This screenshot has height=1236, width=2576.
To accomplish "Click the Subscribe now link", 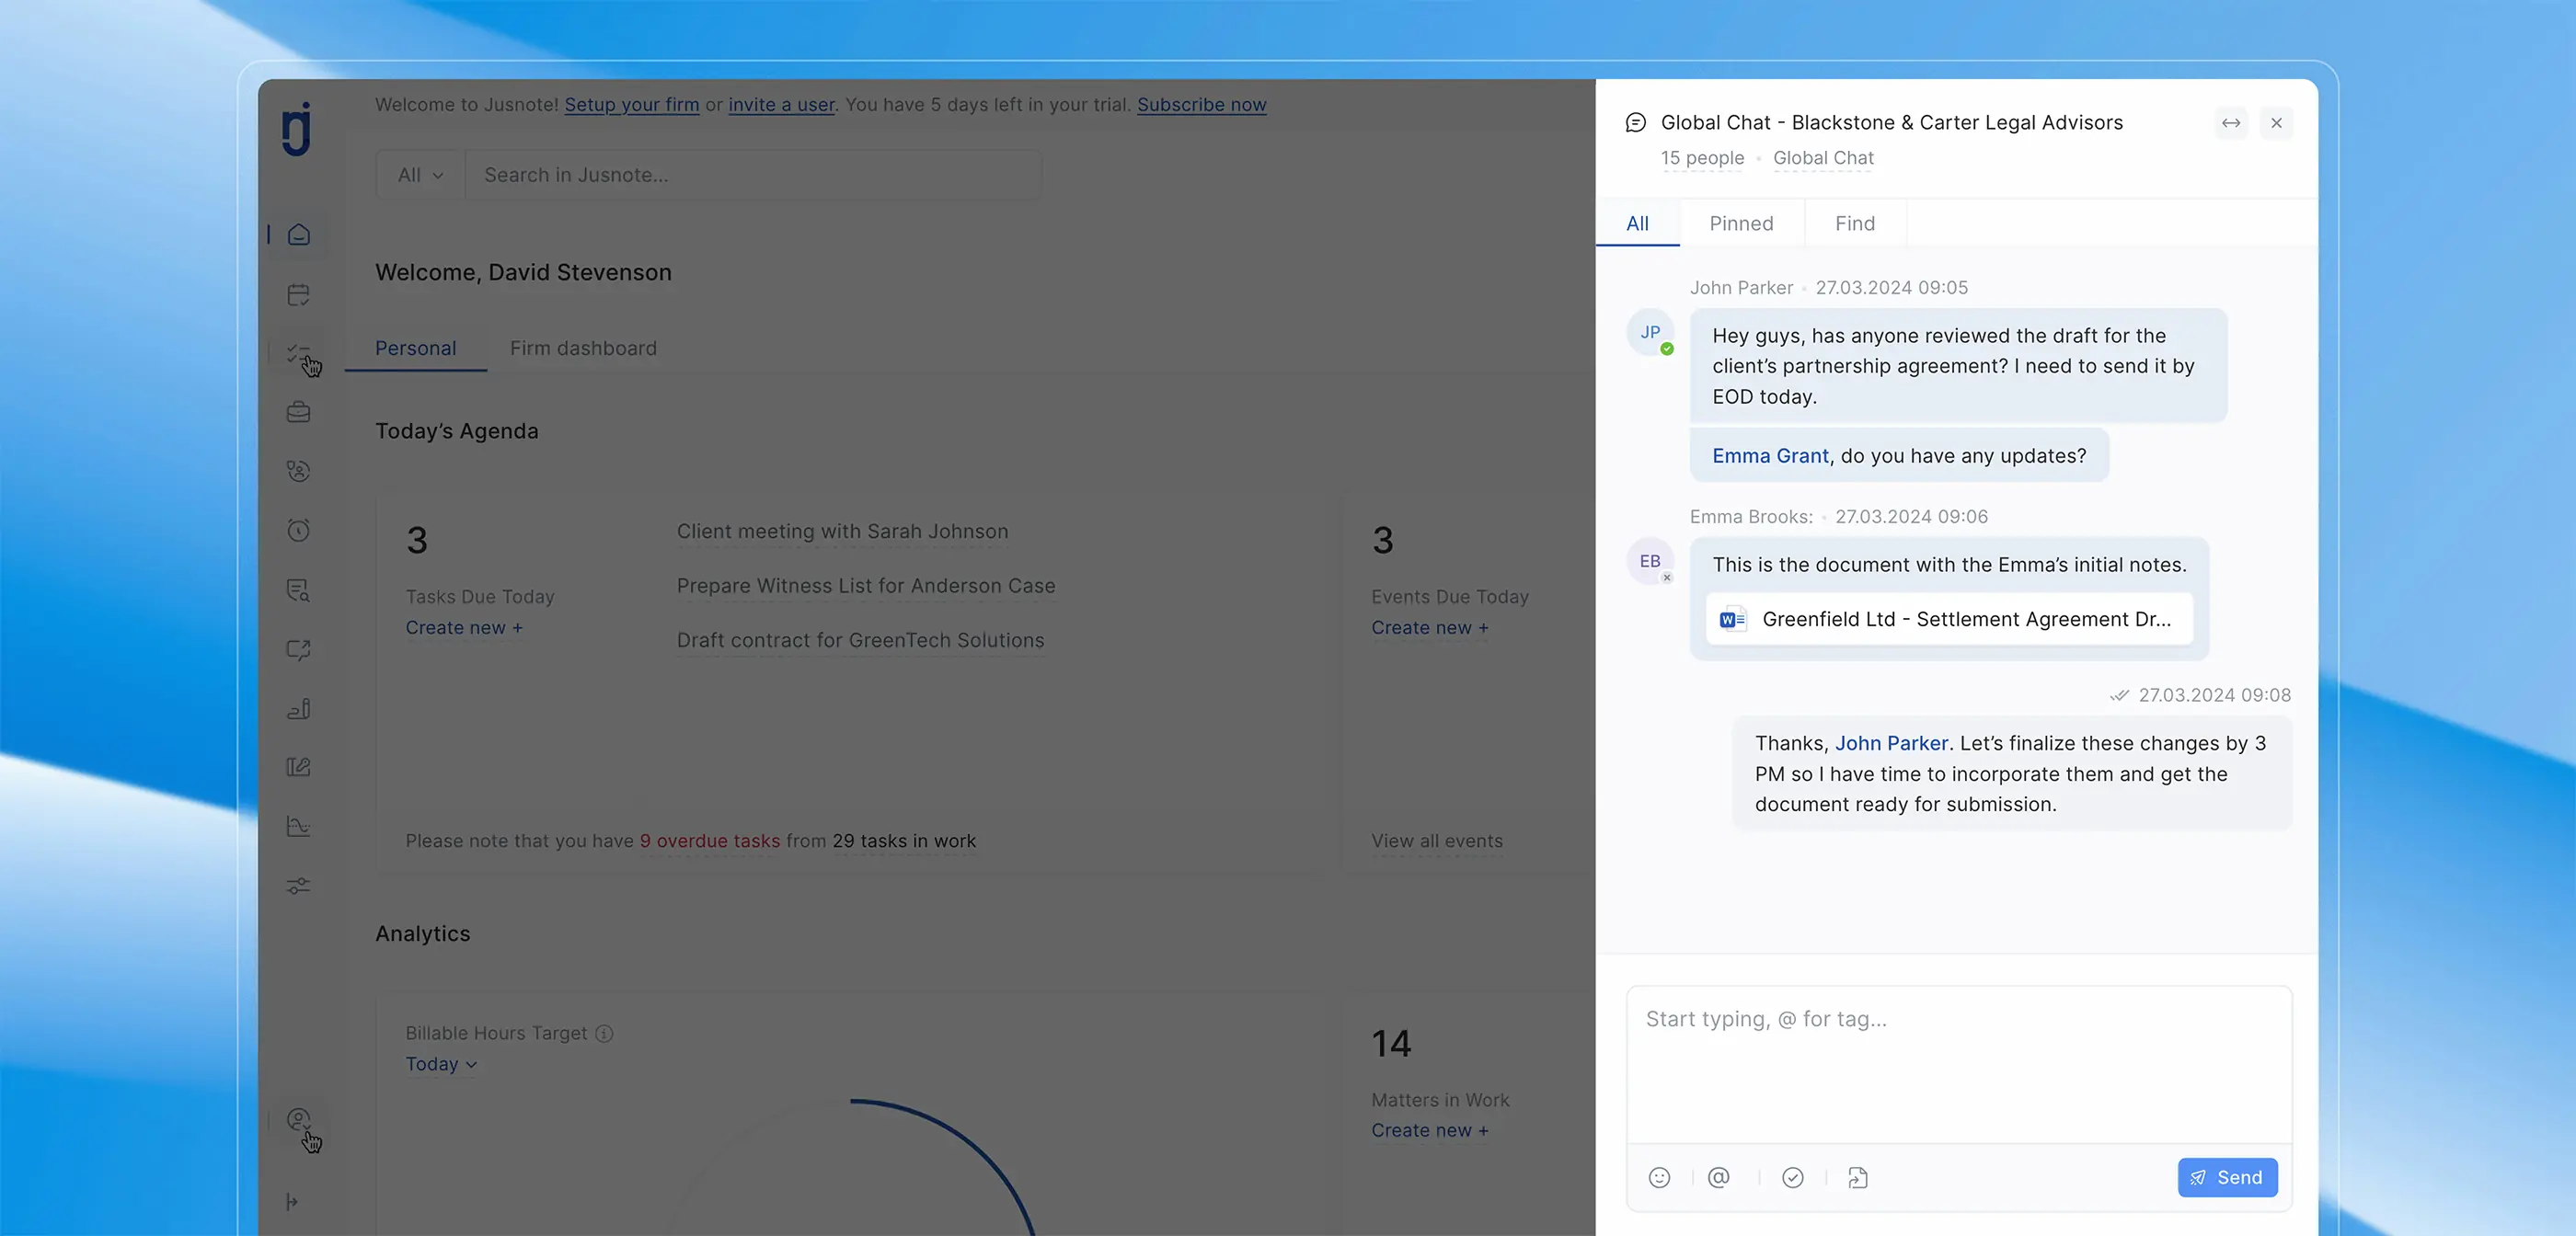I will coord(1201,105).
